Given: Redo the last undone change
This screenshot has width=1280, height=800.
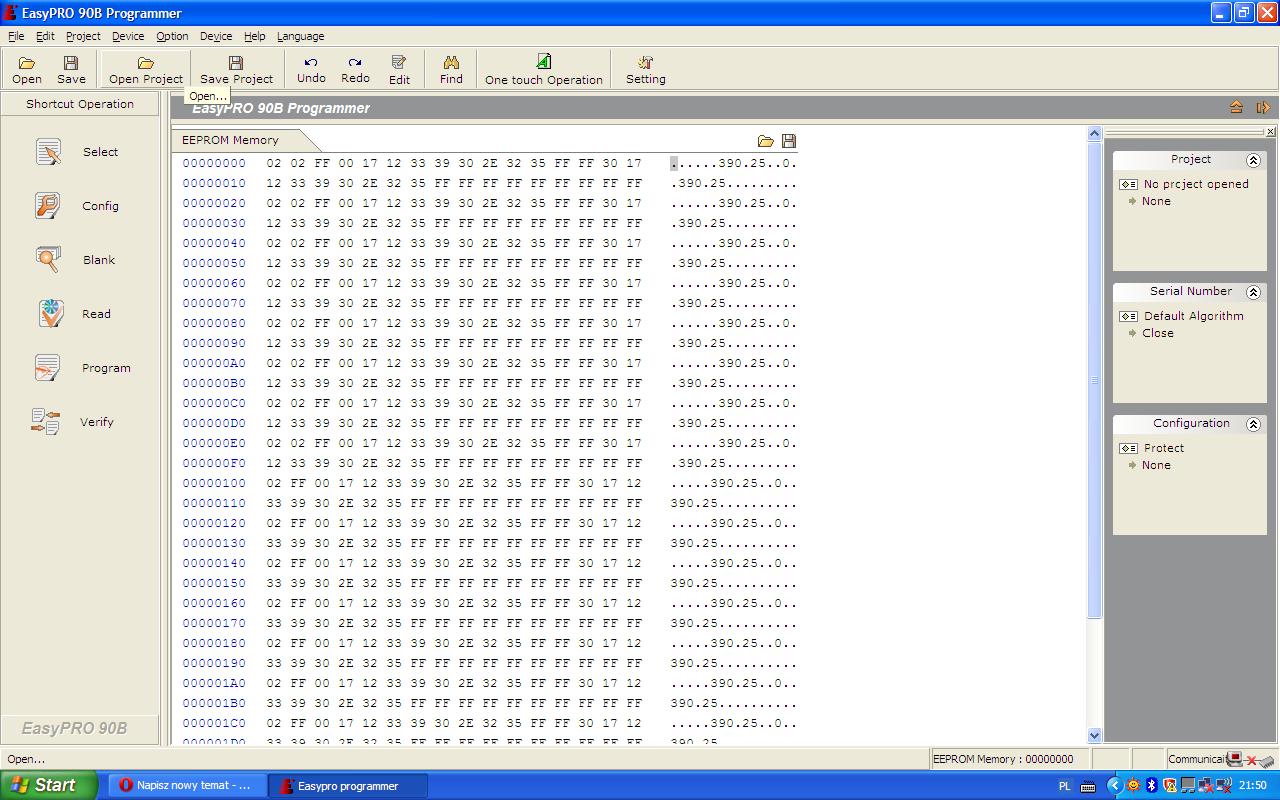Looking at the screenshot, I should (355, 69).
